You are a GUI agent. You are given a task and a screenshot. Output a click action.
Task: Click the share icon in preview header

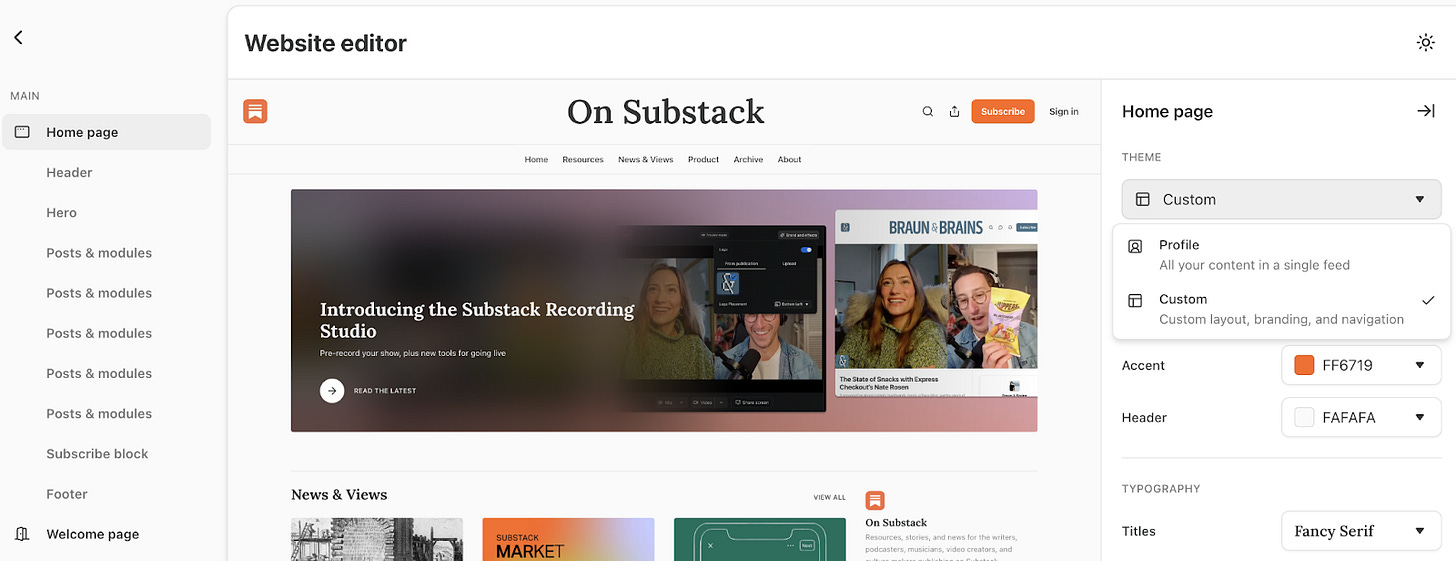[954, 111]
